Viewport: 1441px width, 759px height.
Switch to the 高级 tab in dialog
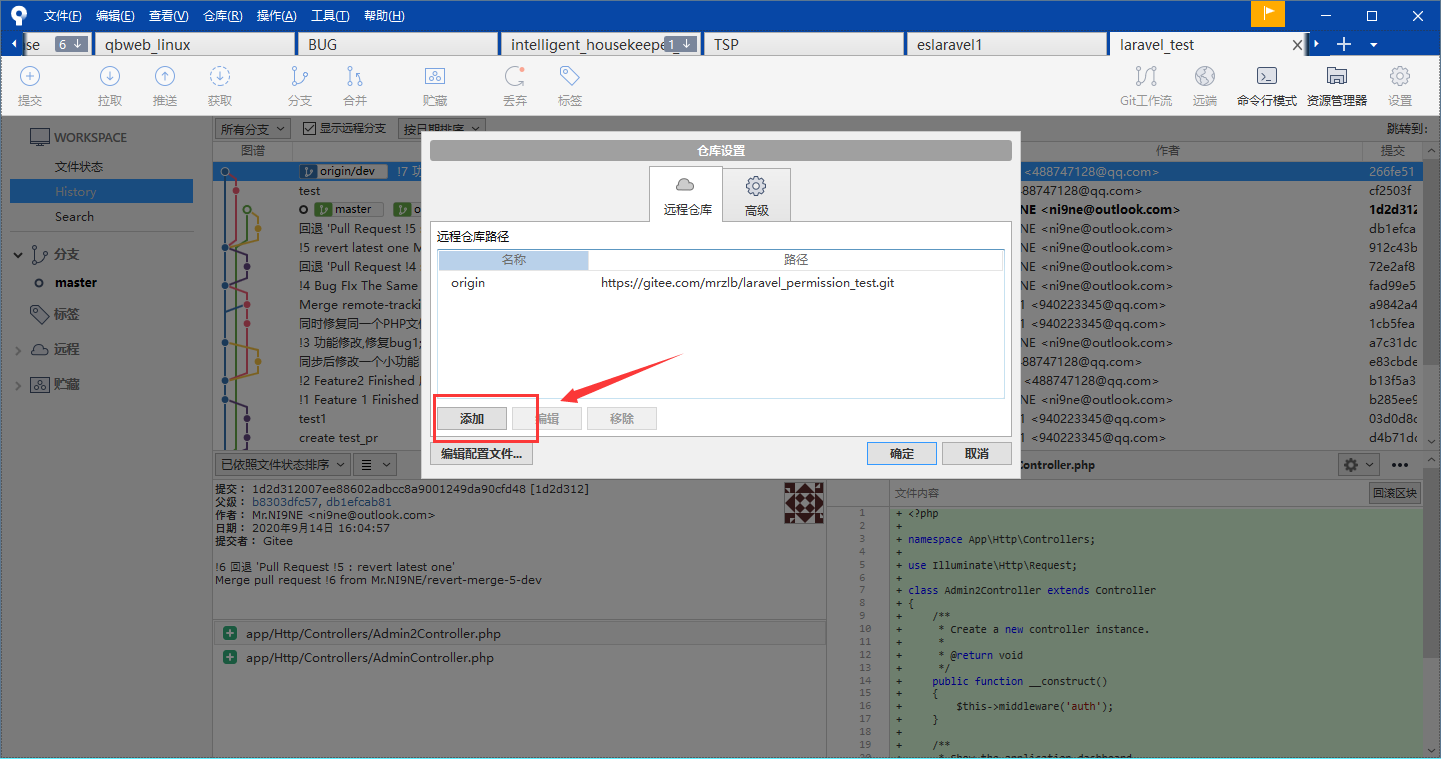click(x=756, y=194)
